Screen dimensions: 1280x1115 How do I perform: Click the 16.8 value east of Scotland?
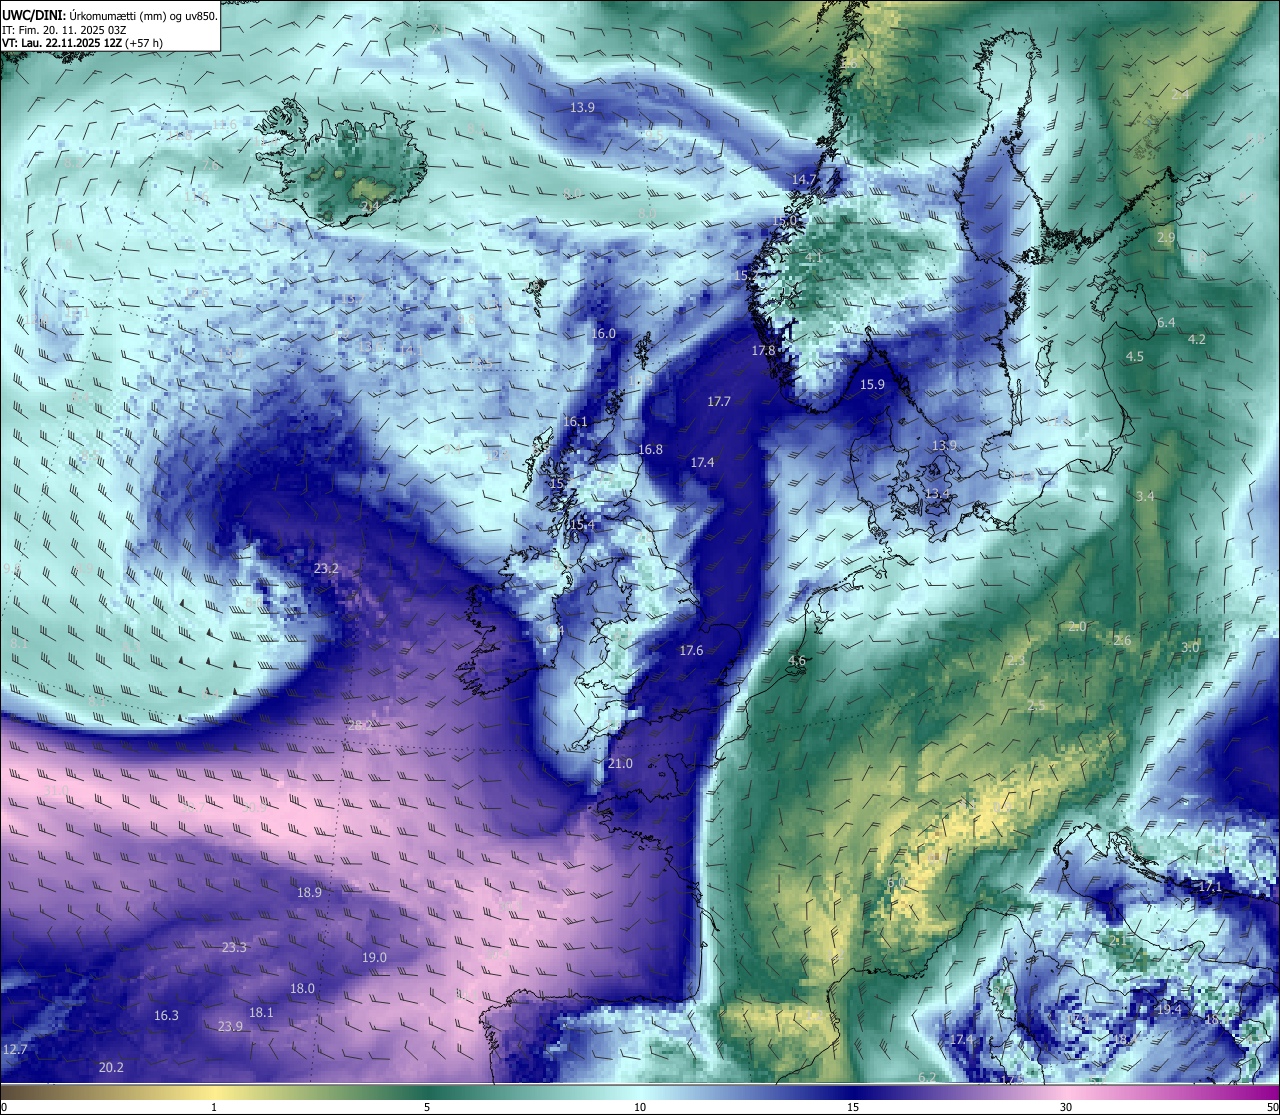[x=651, y=450]
